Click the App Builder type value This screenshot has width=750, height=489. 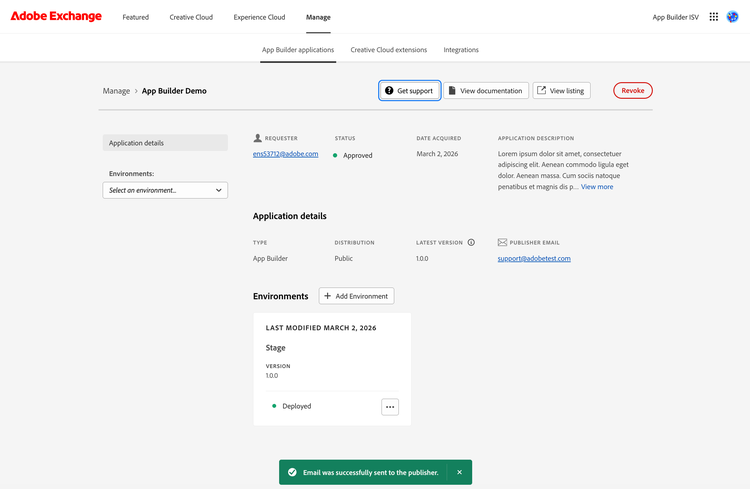coord(270,258)
